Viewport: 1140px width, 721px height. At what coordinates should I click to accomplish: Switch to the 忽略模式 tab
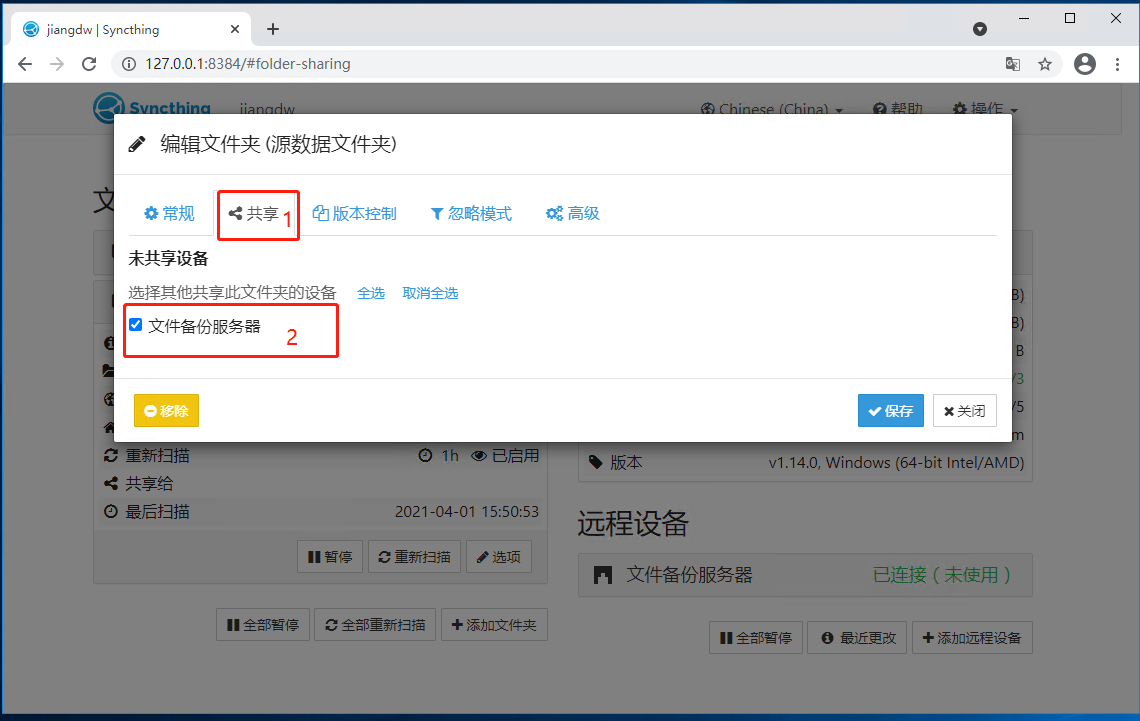click(x=471, y=213)
